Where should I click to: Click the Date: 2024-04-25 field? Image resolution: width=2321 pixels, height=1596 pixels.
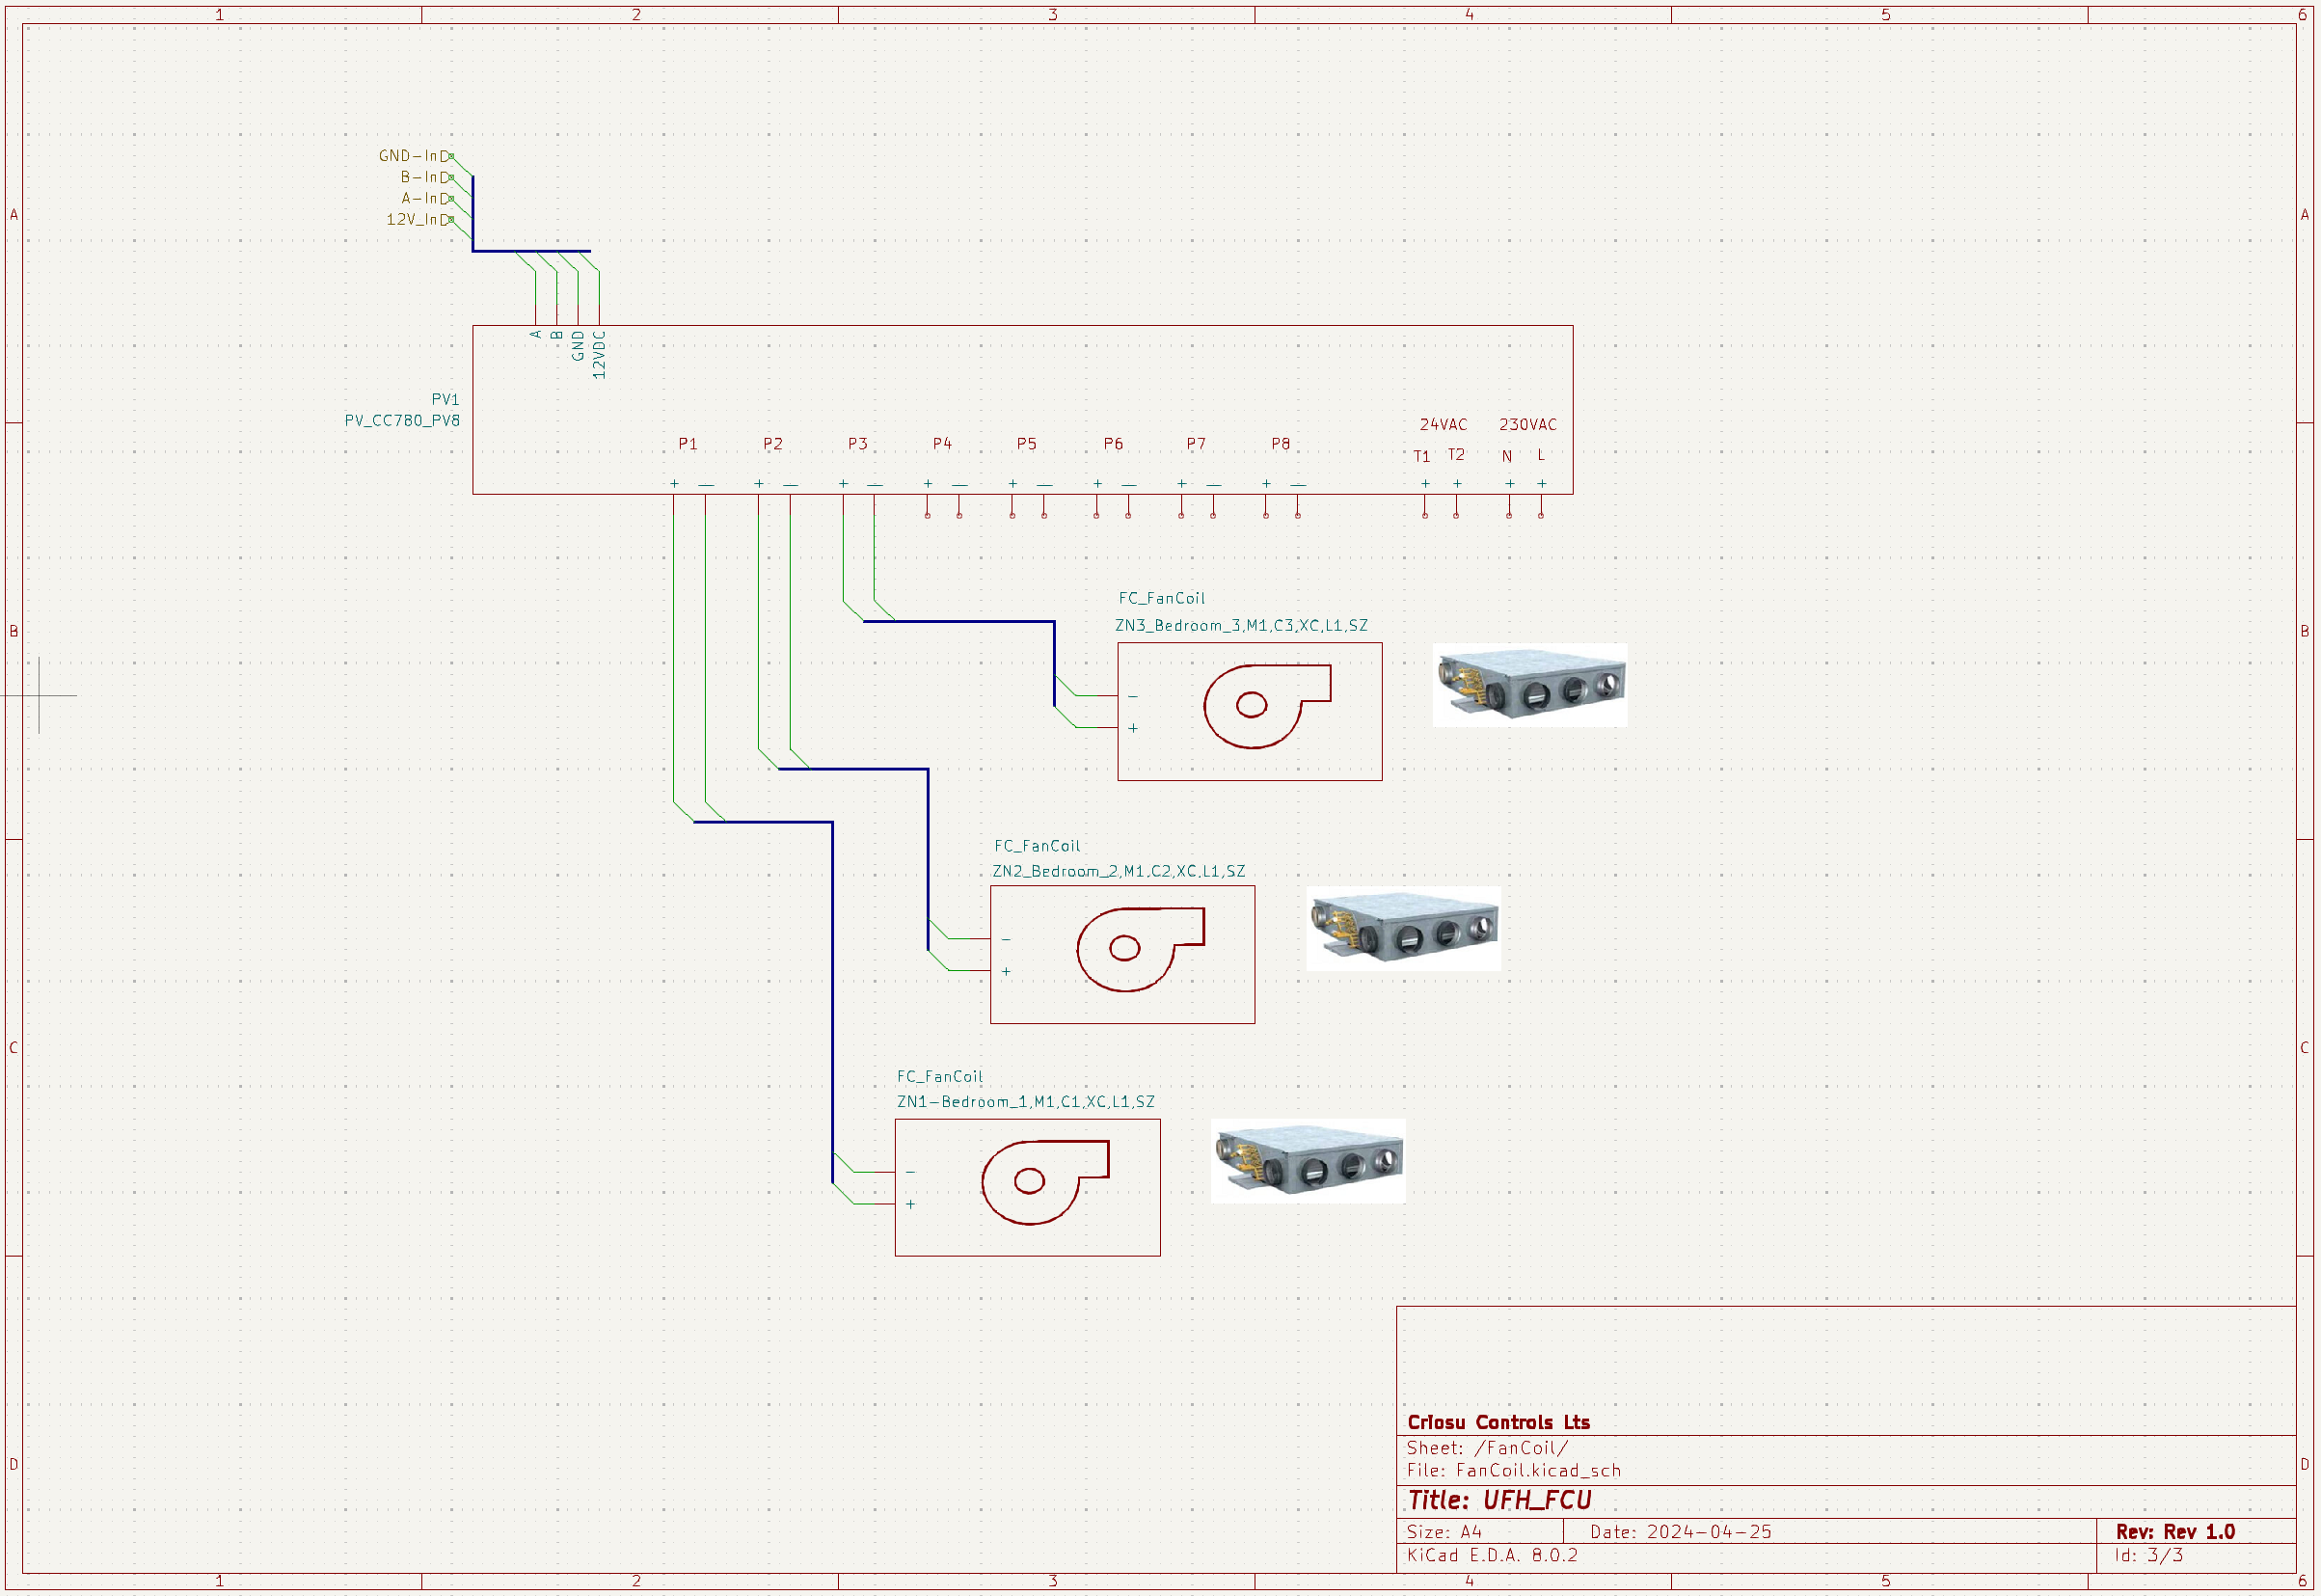point(1680,1531)
